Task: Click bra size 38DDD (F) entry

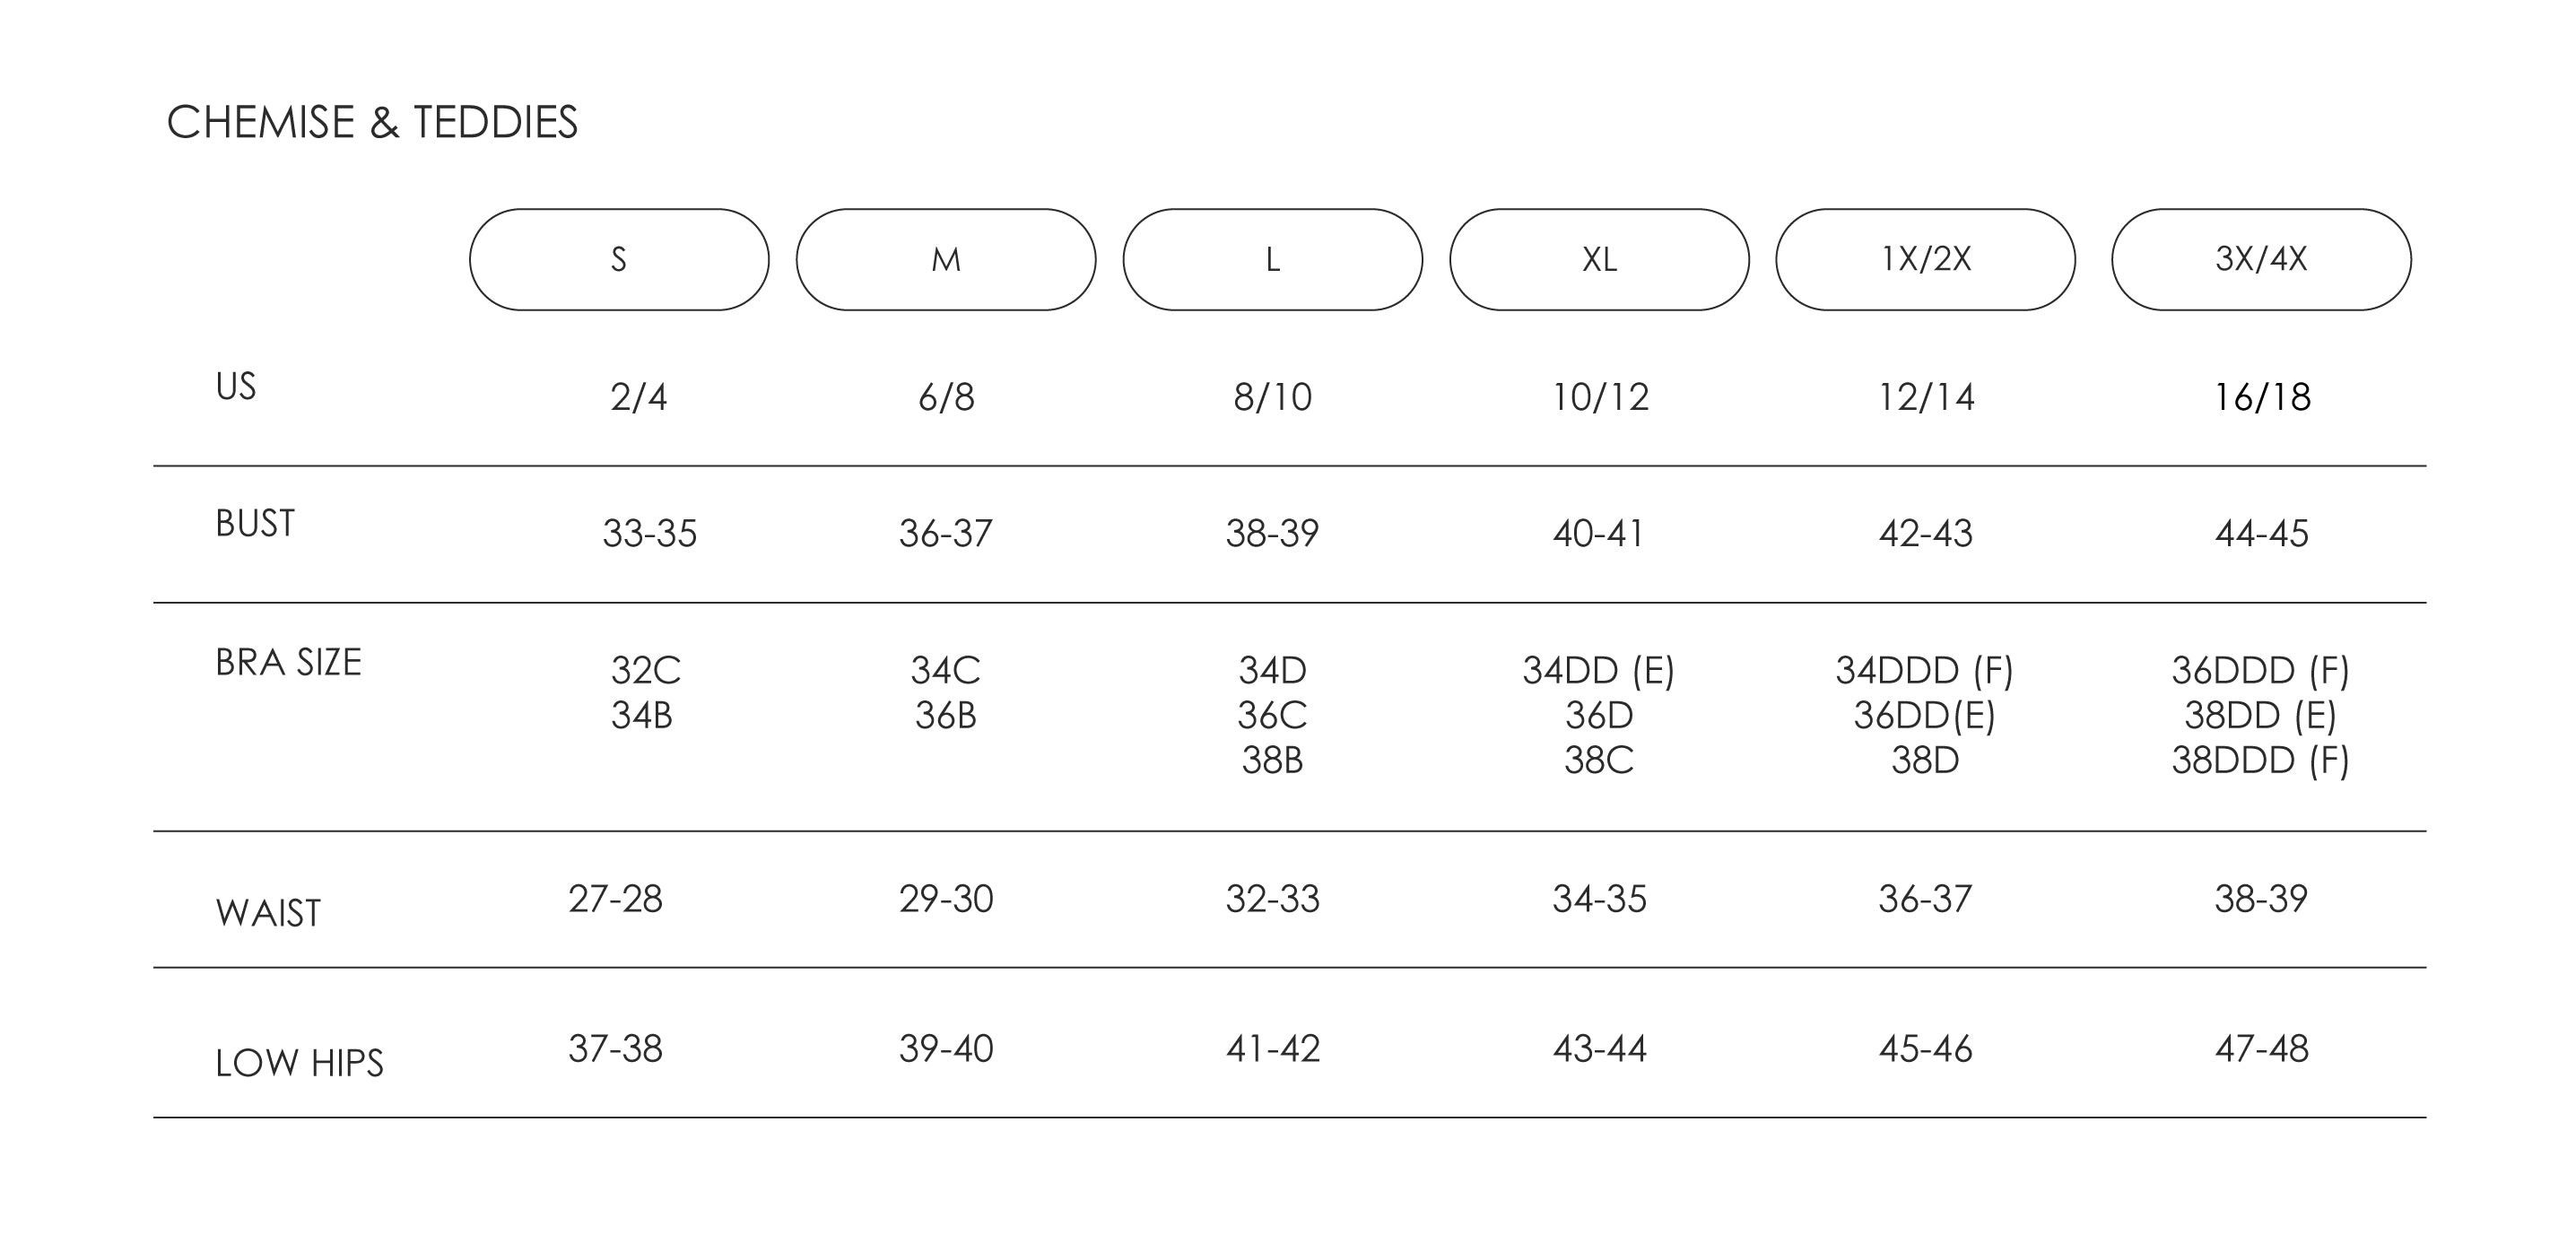Action: pos(2260,760)
